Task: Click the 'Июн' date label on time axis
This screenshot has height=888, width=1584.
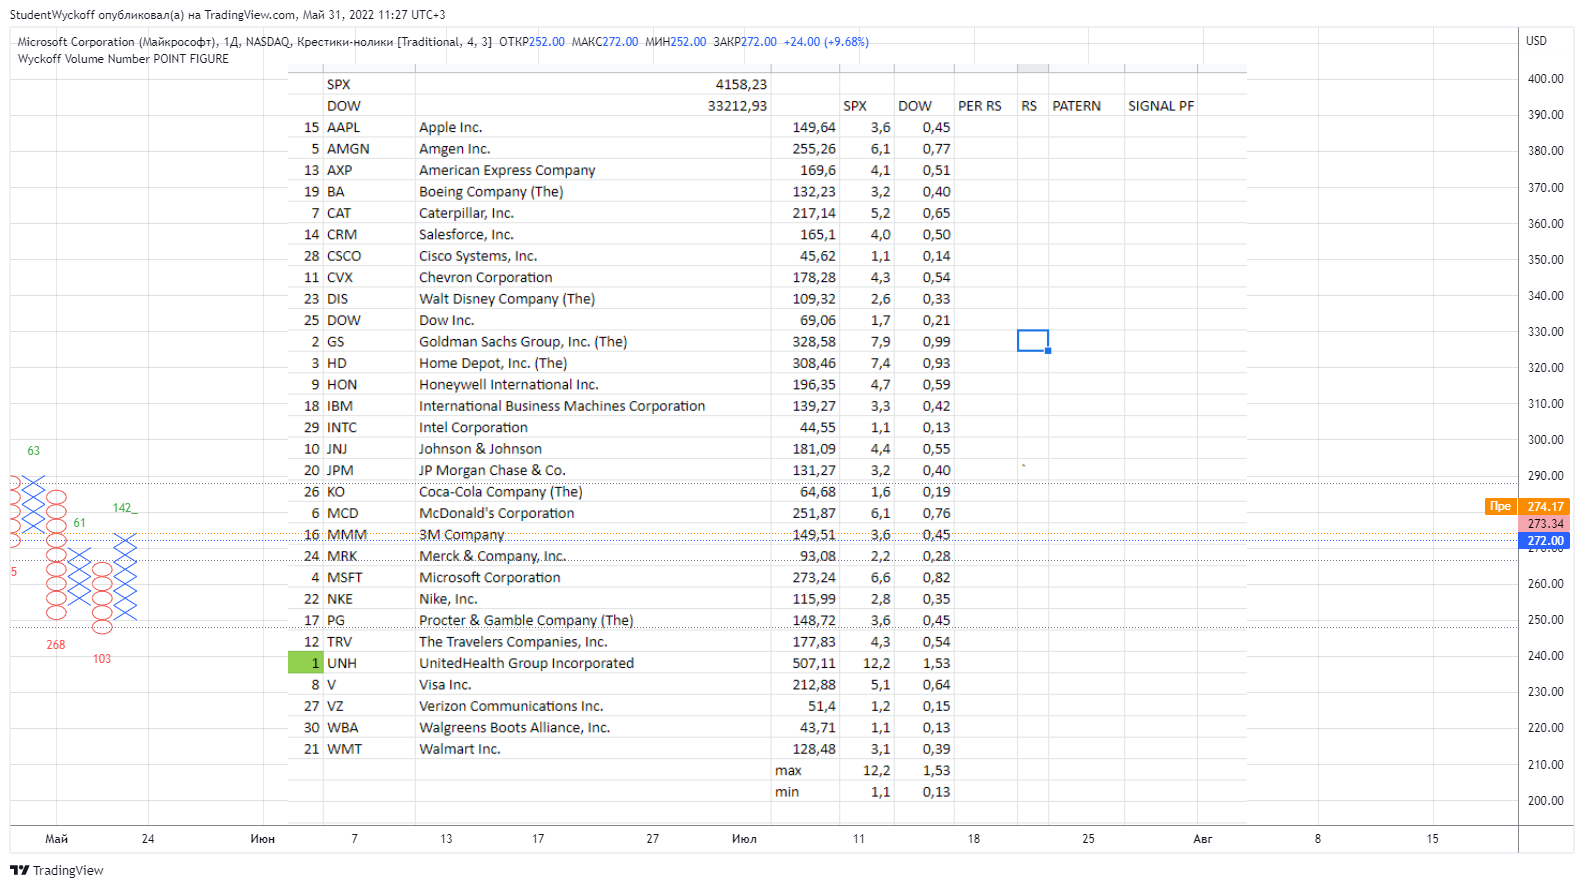Action: click(x=262, y=839)
